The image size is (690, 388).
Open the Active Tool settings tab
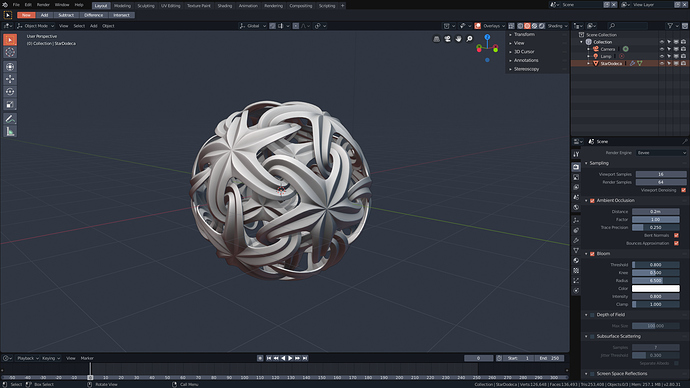pyautogui.click(x=576, y=154)
